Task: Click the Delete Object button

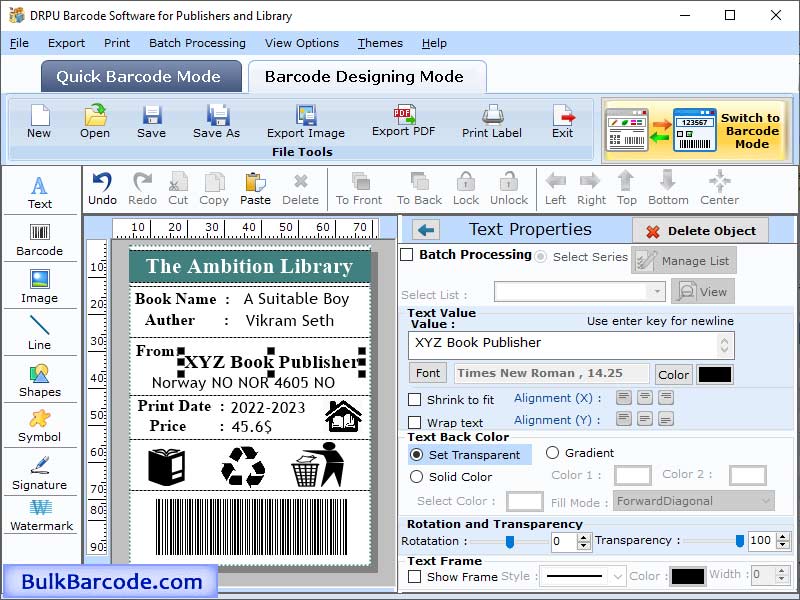Action: point(699,230)
